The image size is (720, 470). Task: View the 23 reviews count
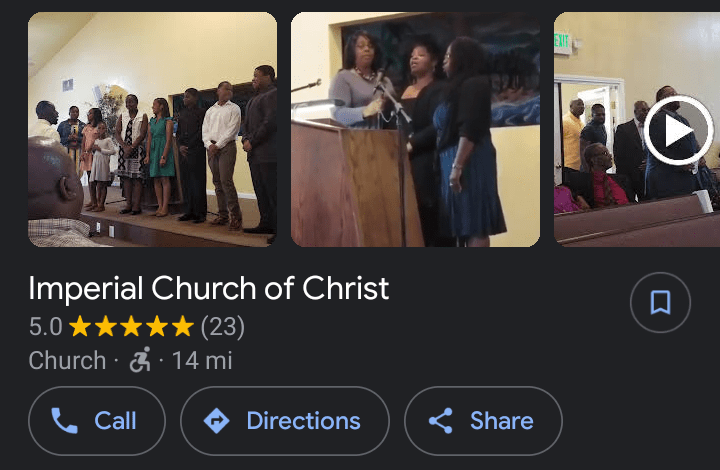223,327
